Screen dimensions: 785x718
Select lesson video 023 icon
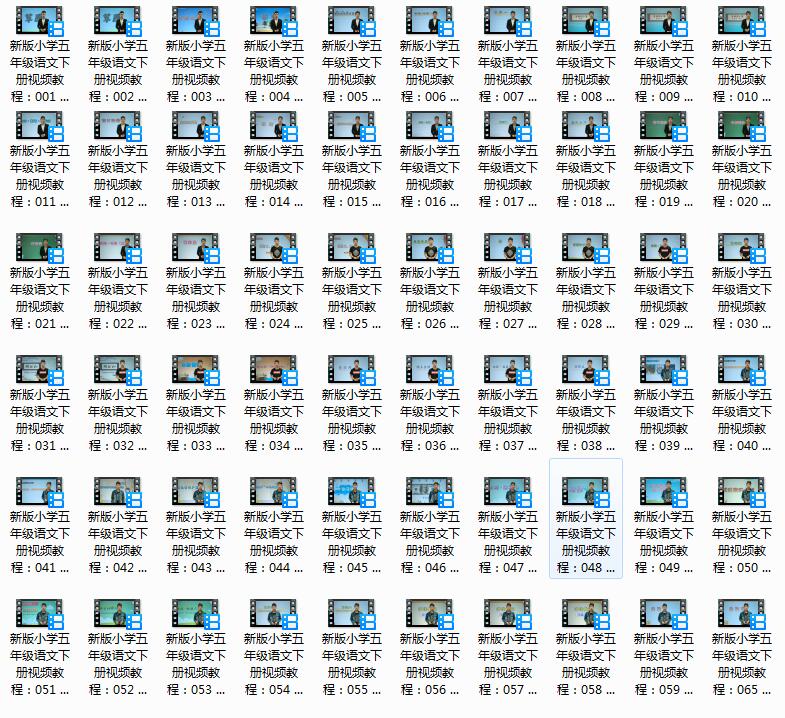(195, 248)
